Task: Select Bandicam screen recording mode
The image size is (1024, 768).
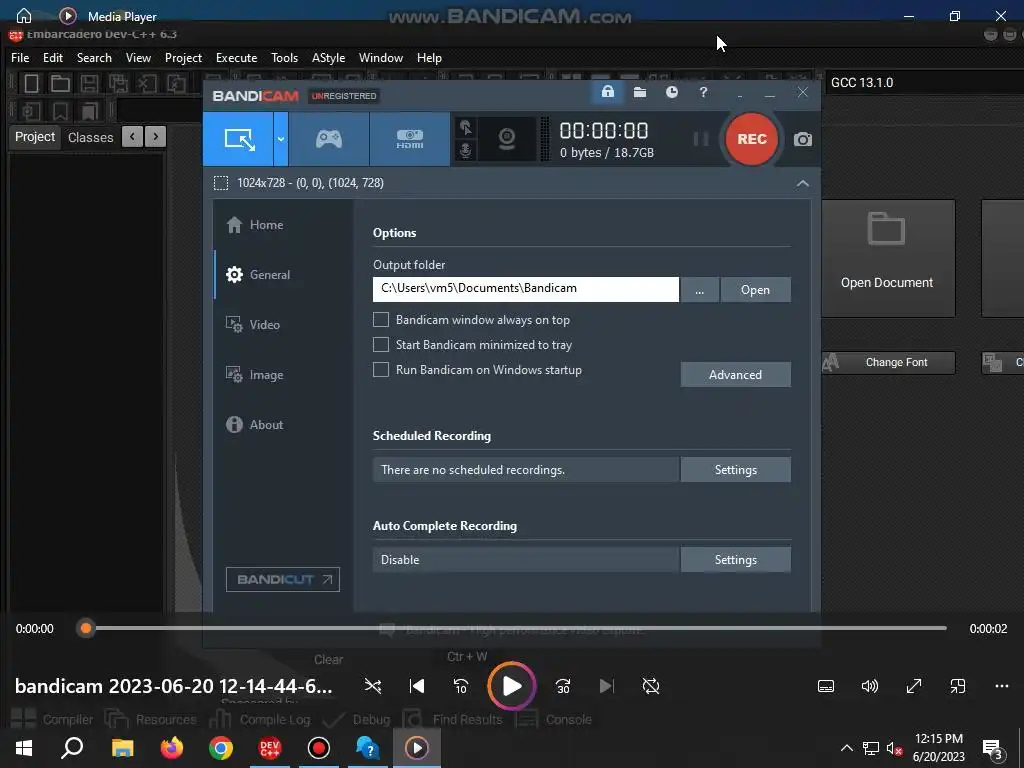Action: click(238, 139)
